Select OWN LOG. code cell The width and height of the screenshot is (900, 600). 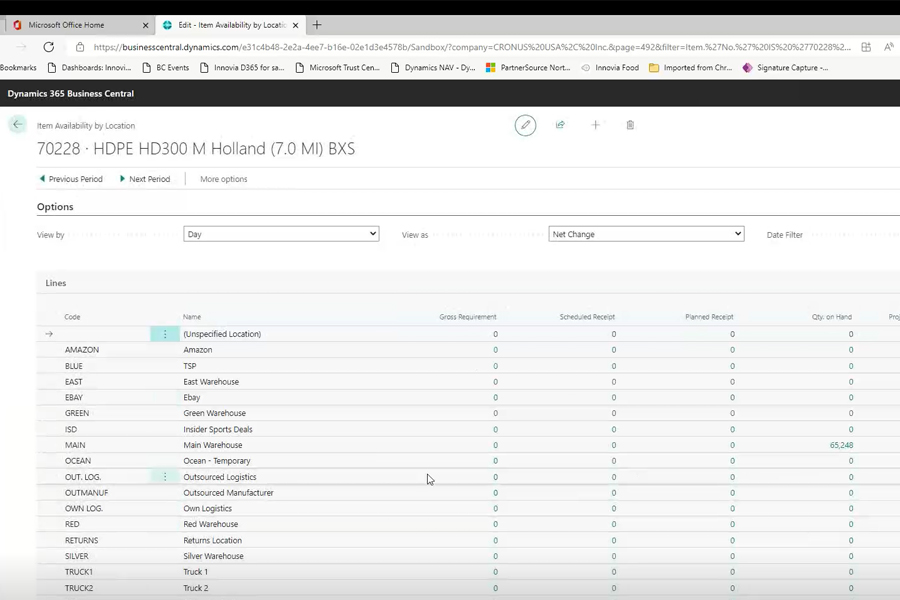tap(84, 509)
